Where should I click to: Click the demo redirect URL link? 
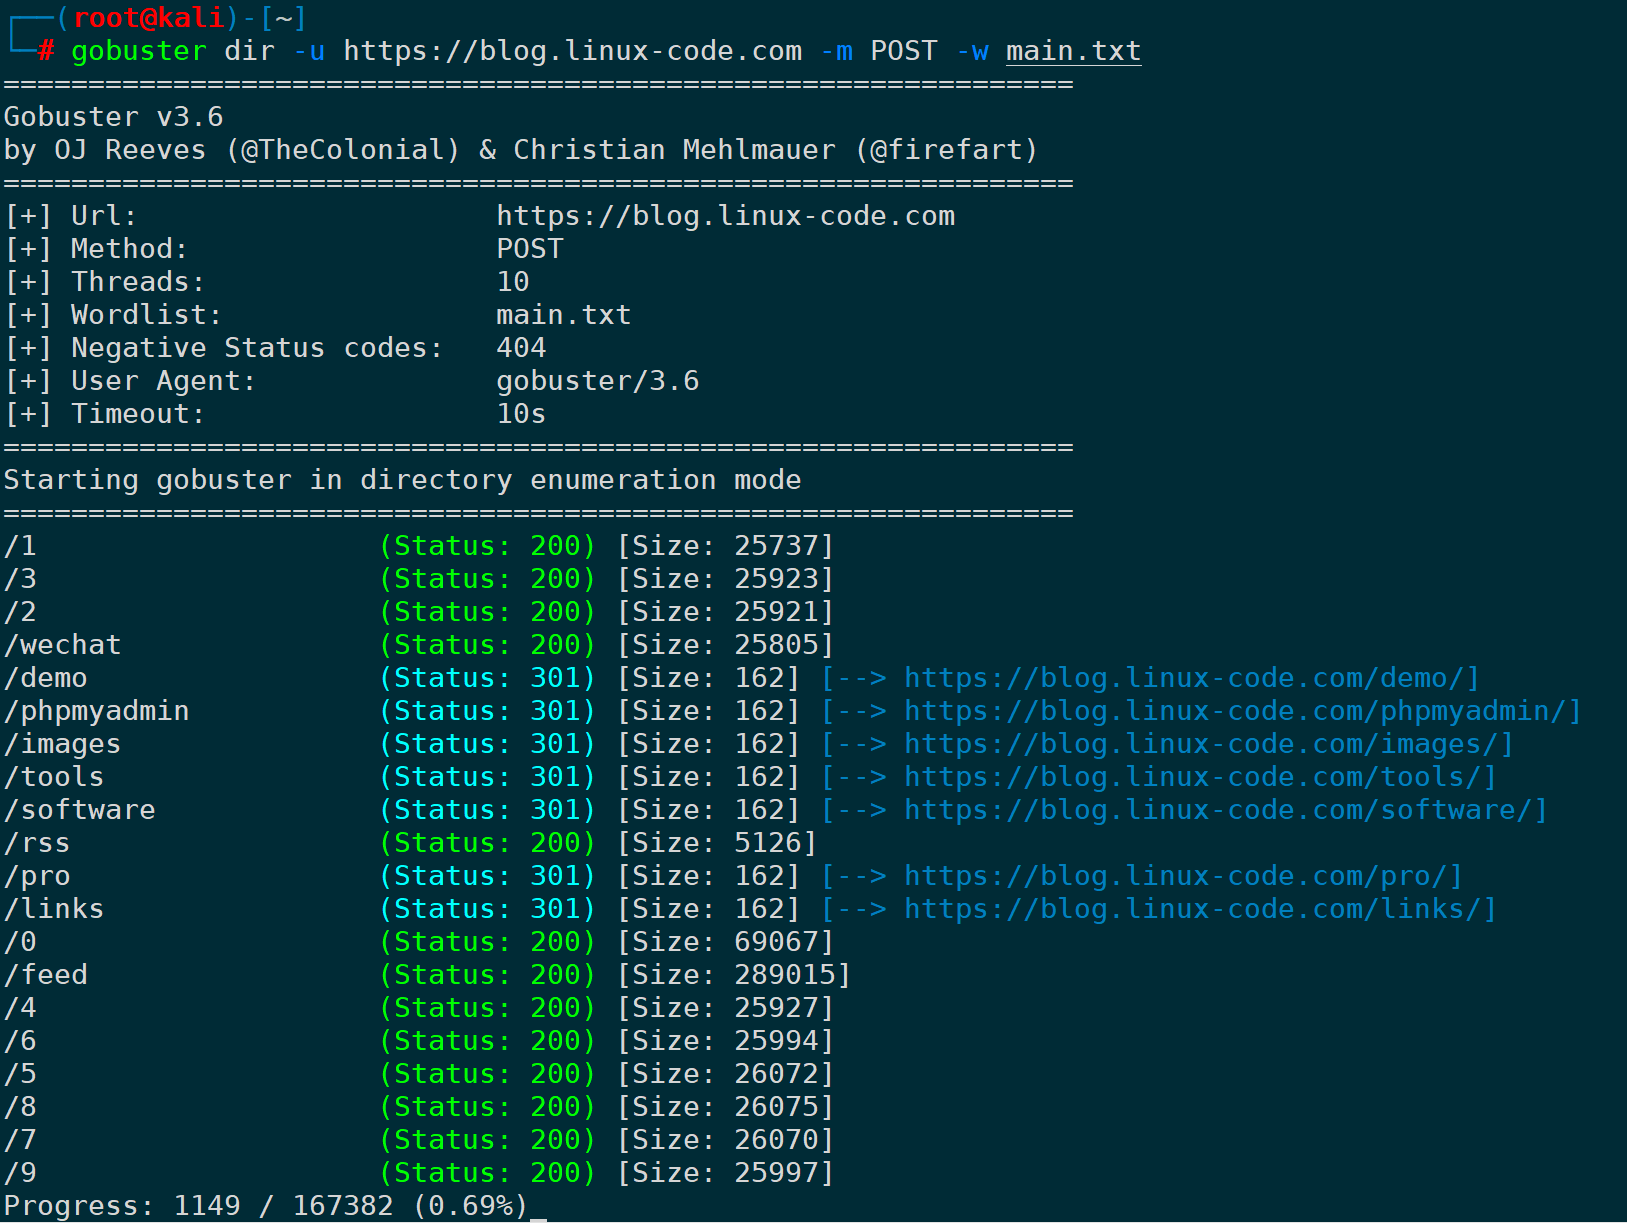(1184, 678)
